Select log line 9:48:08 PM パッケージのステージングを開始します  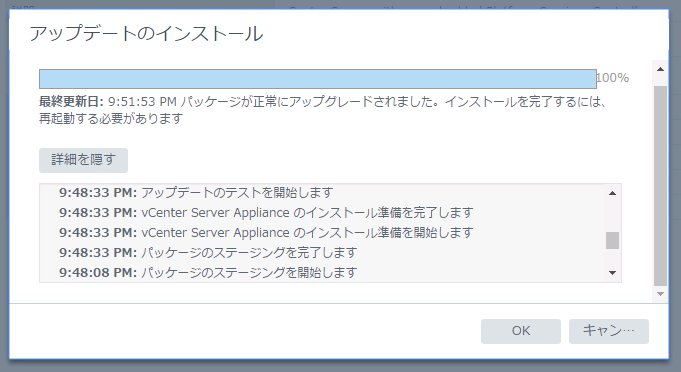(208, 273)
